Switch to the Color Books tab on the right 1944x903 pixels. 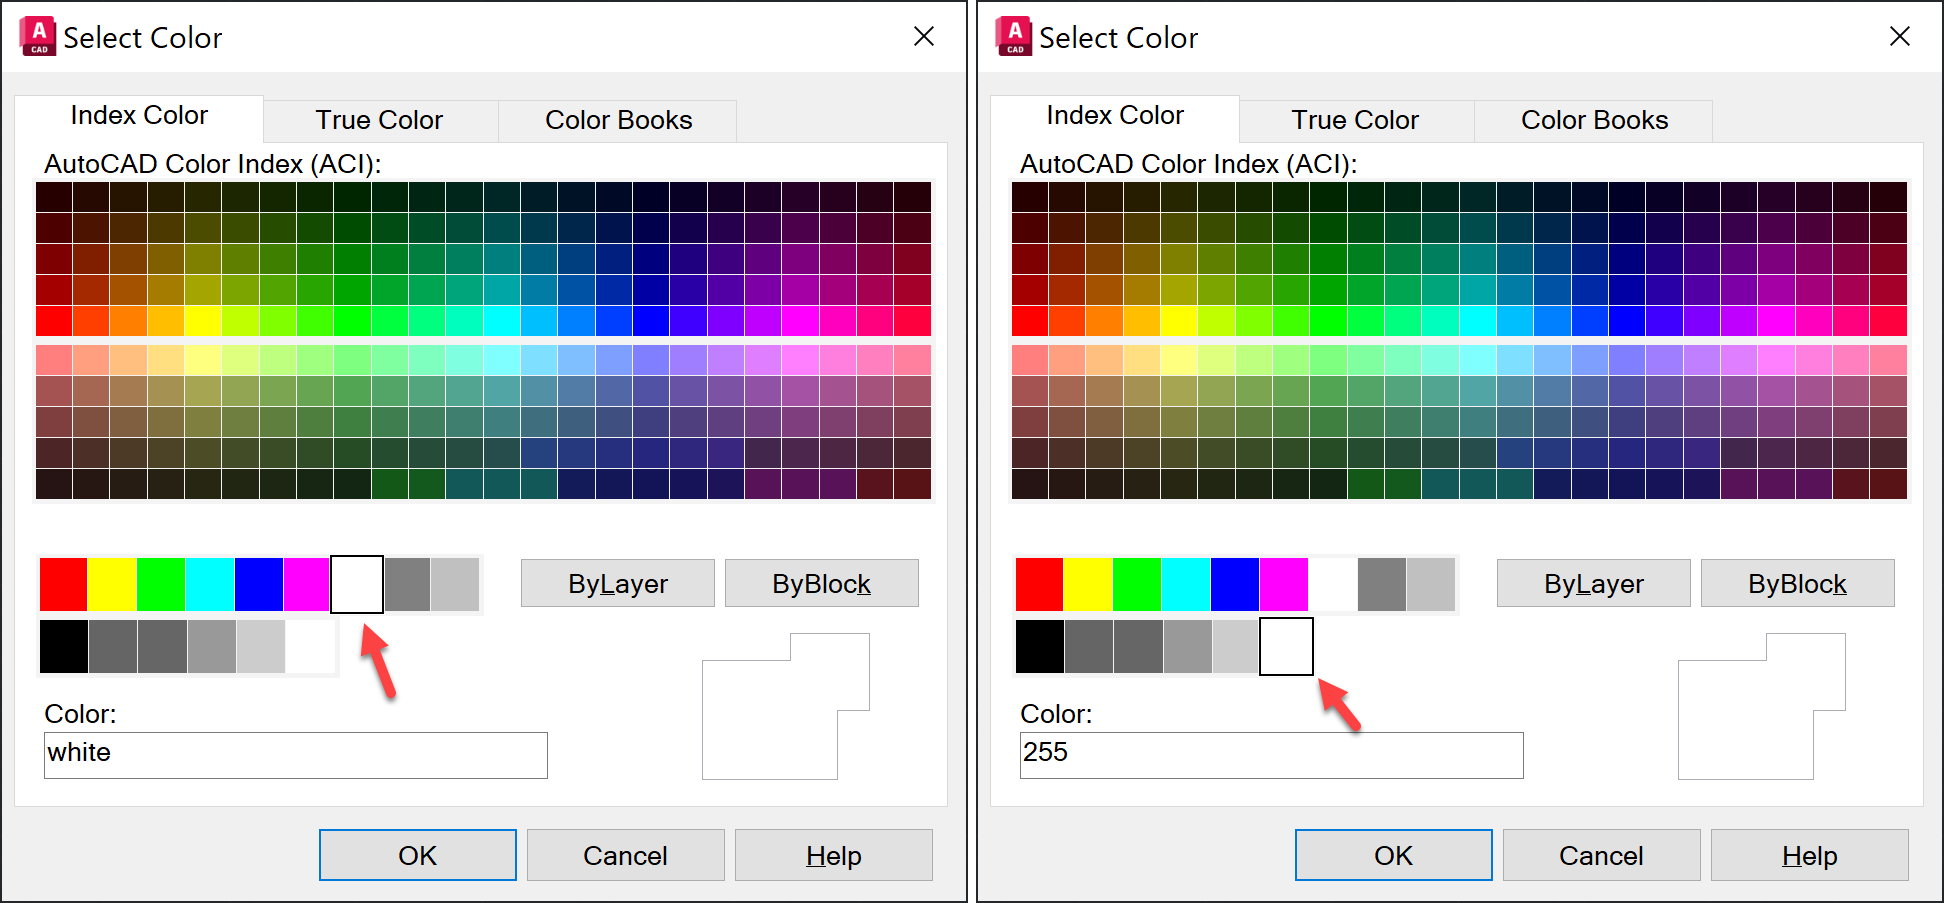coord(1594,119)
